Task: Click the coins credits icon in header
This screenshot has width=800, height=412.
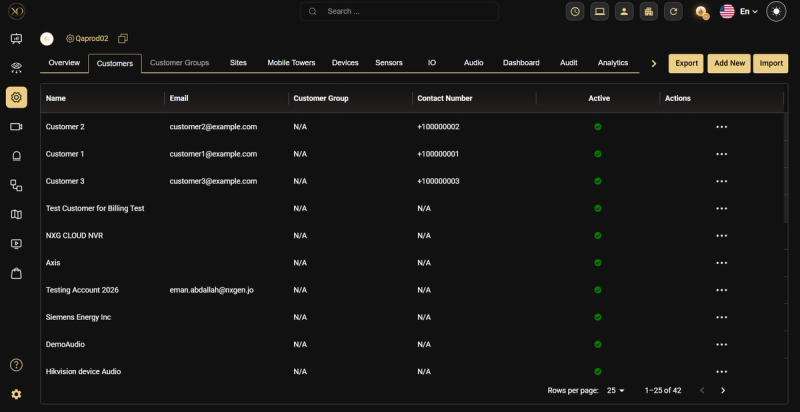Action: point(703,12)
